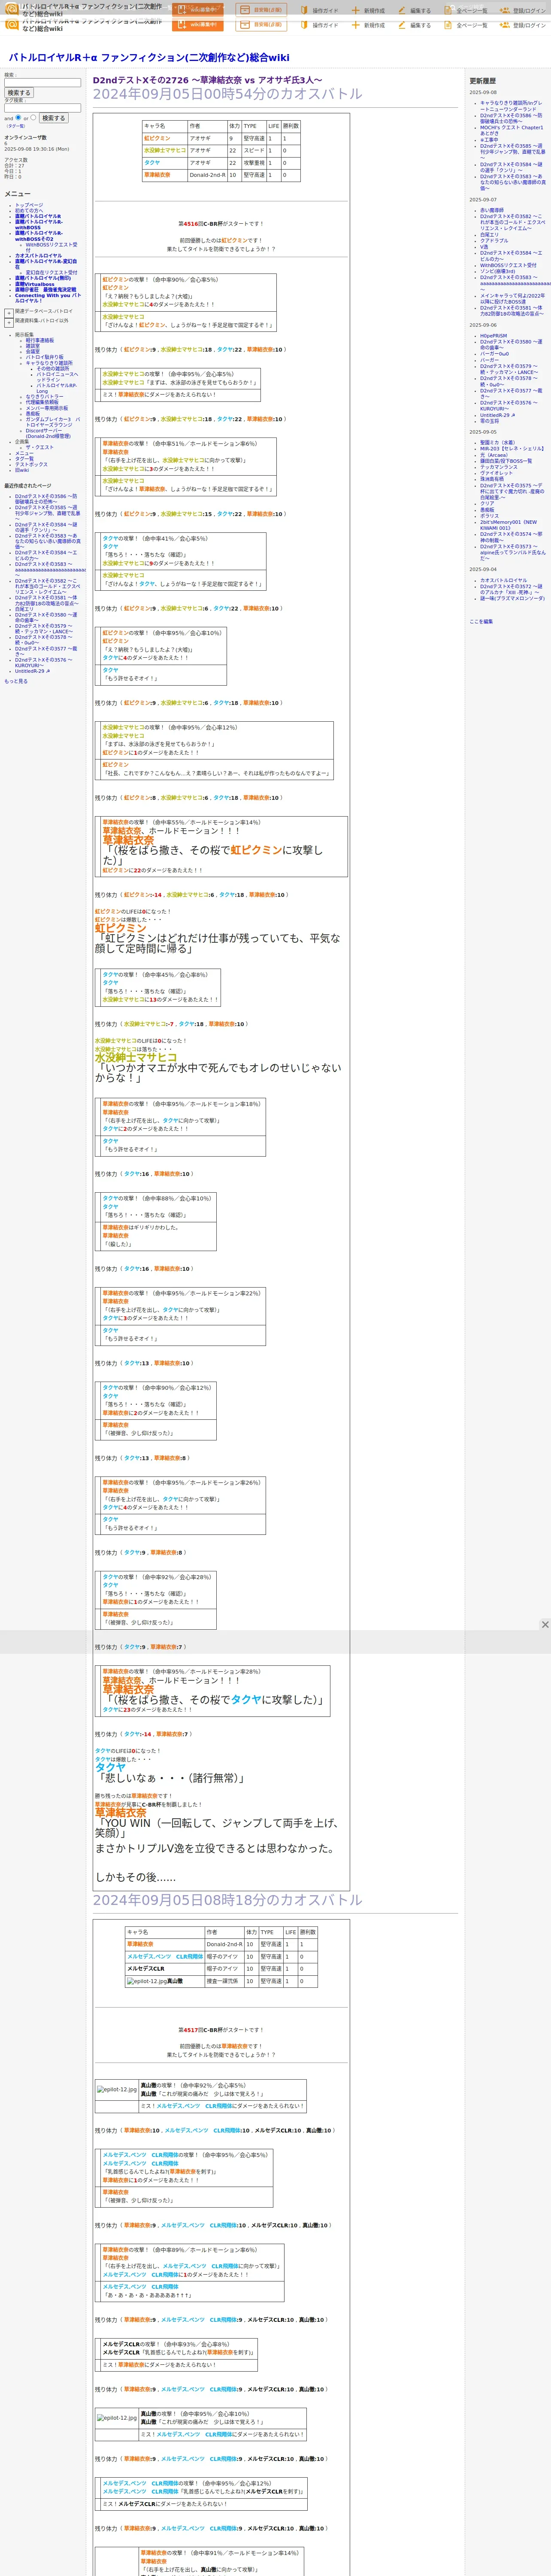
Task: Open 謎一味(プラズマメロンソーダ) link
Action: point(512,599)
